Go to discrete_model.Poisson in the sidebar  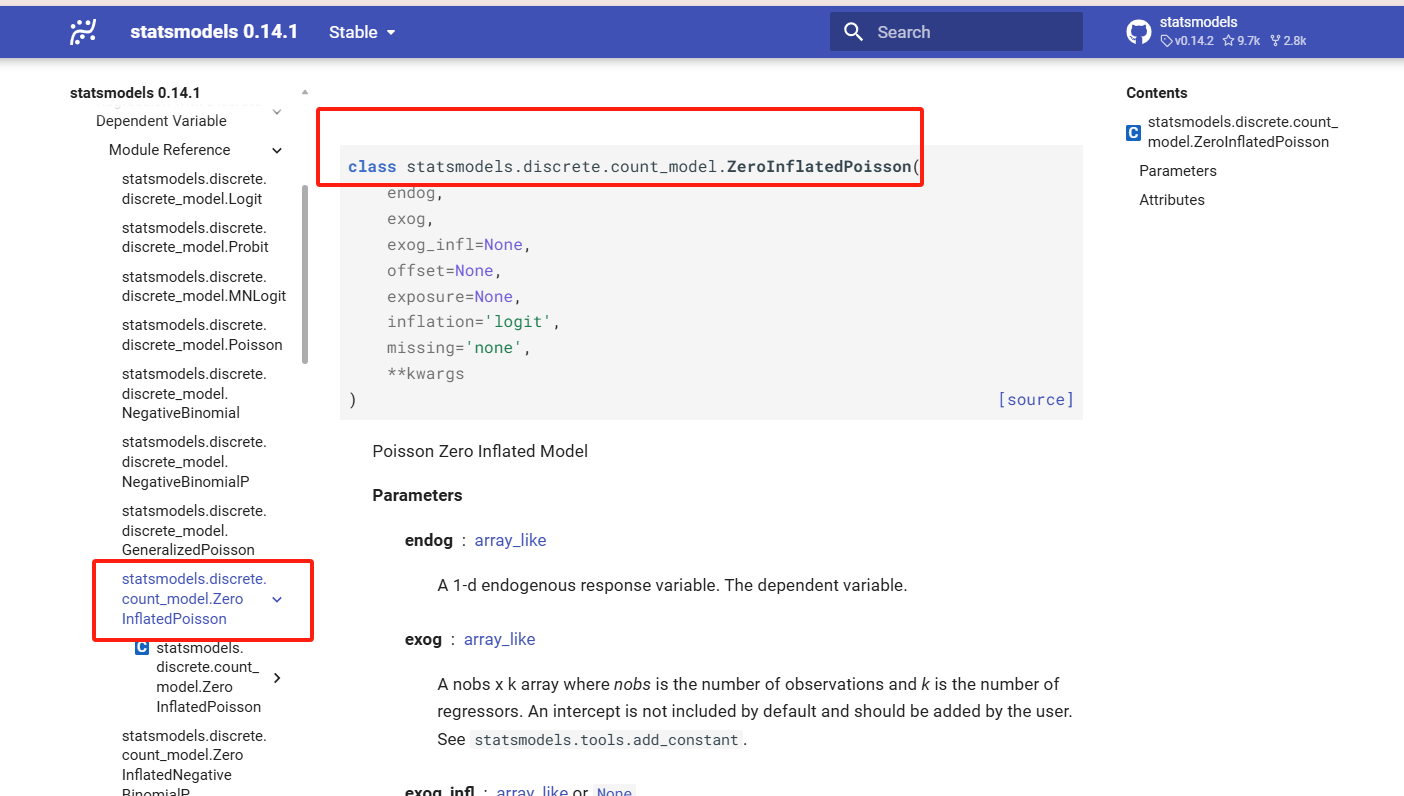pyautogui.click(x=201, y=335)
